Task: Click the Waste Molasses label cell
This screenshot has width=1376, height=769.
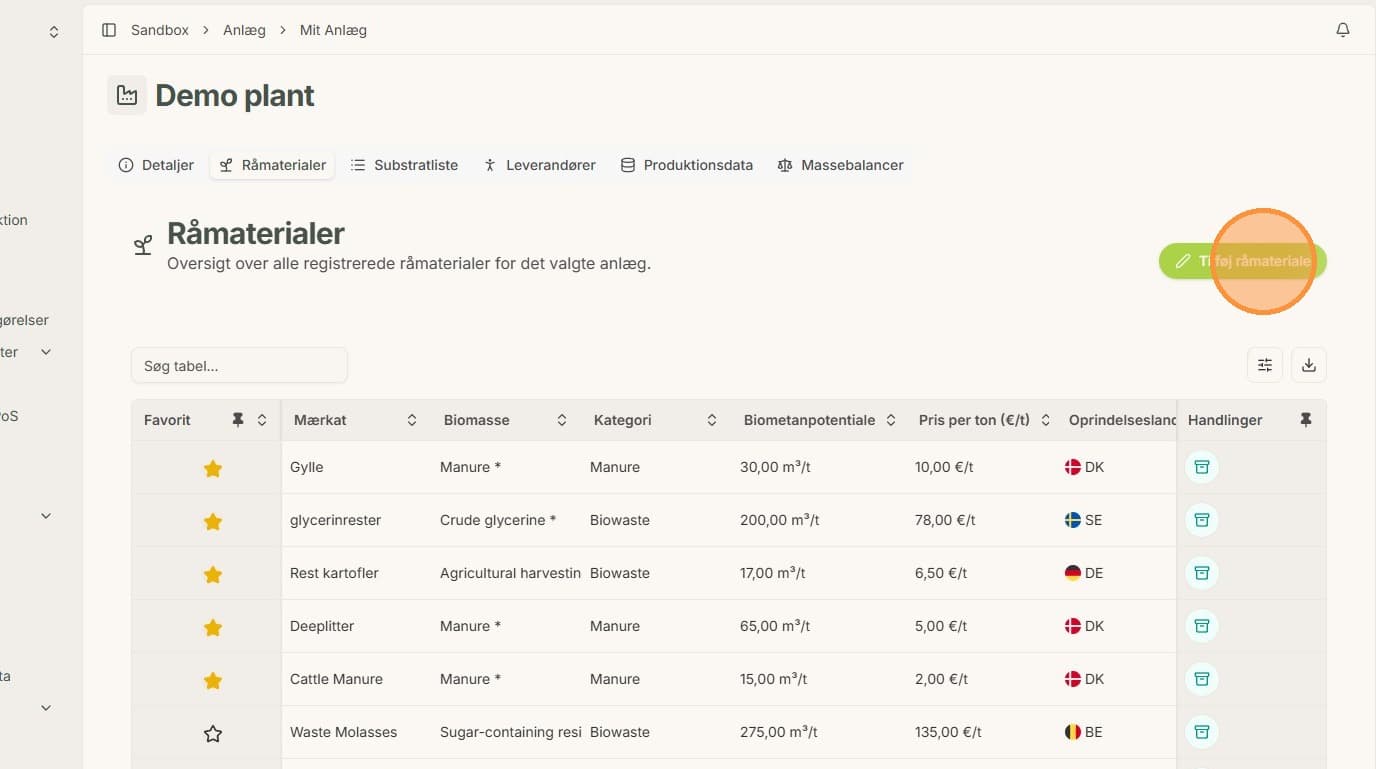Action: [343, 732]
